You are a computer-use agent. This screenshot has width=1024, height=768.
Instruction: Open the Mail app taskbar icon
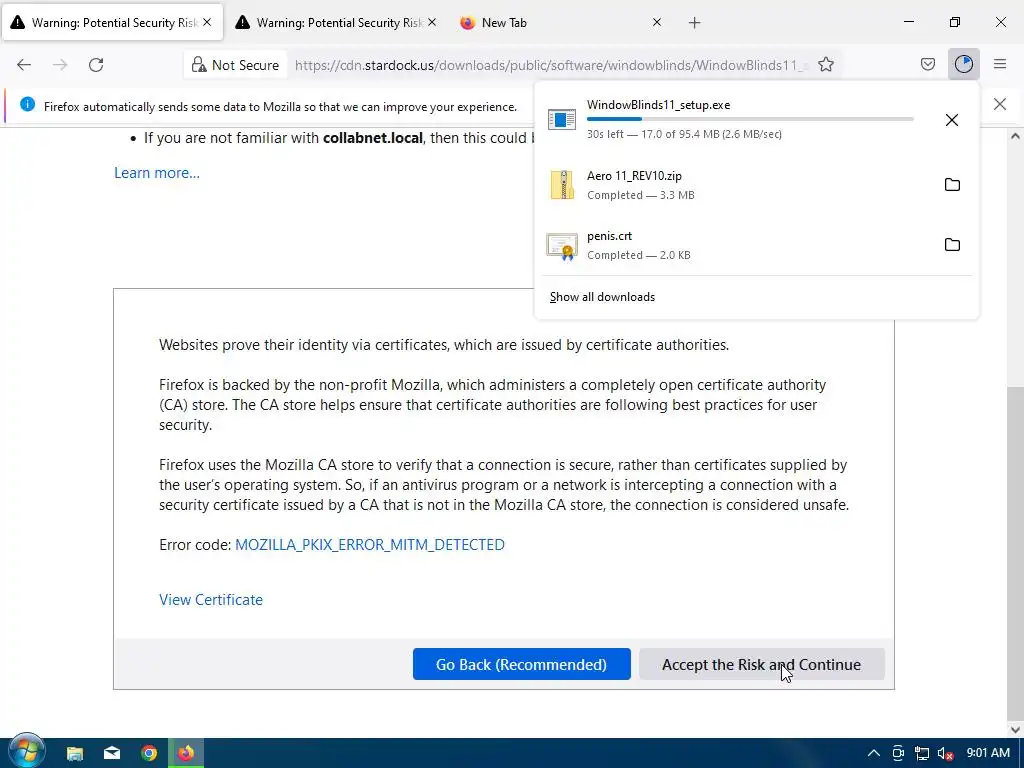[112, 753]
